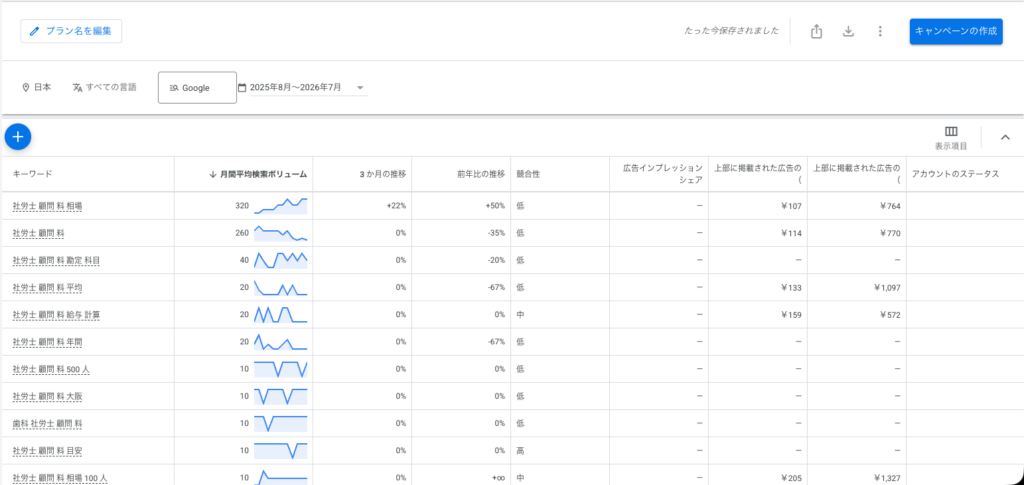Viewport: 1024px width, 485px height.
Task: Select keyword 社労士 顧問 料 500 人
Action: coord(51,369)
